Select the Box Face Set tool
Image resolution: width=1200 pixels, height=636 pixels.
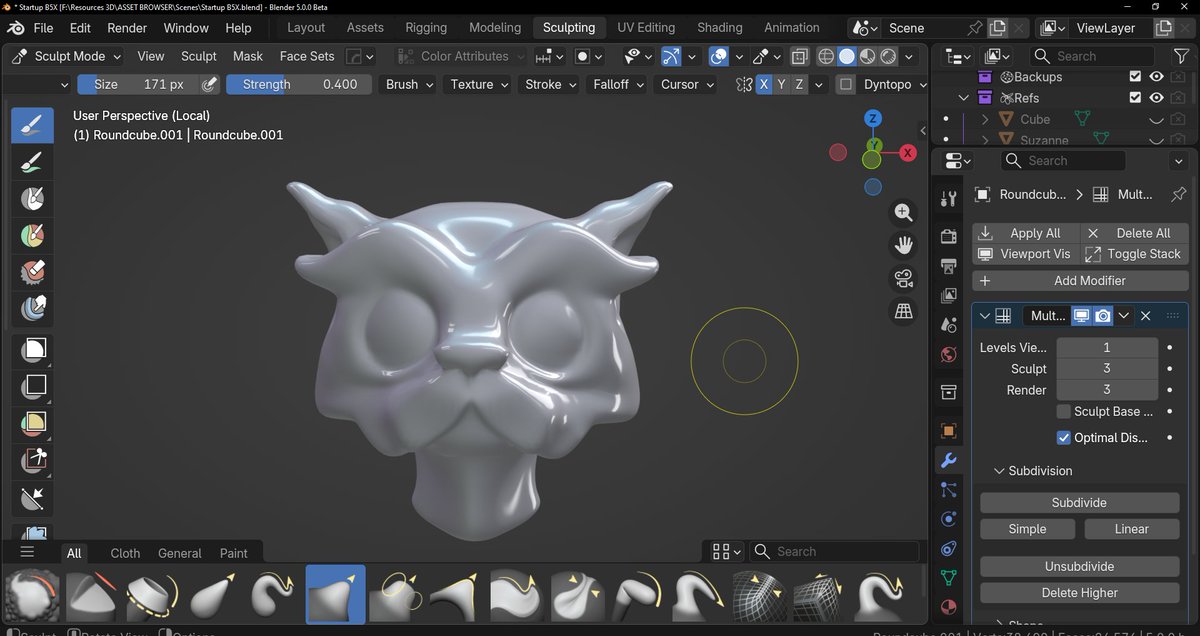[34, 423]
